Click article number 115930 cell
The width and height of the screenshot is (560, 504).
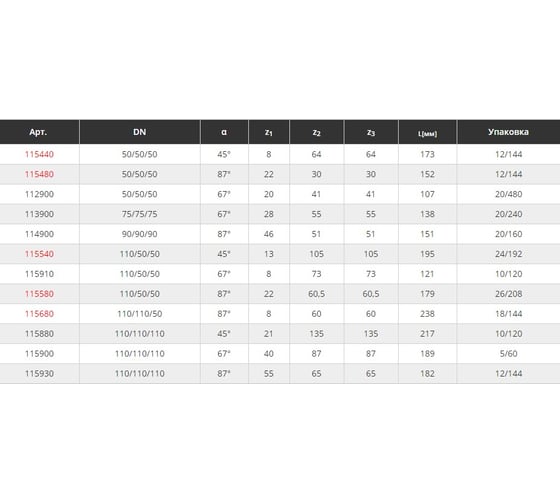click(x=39, y=374)
